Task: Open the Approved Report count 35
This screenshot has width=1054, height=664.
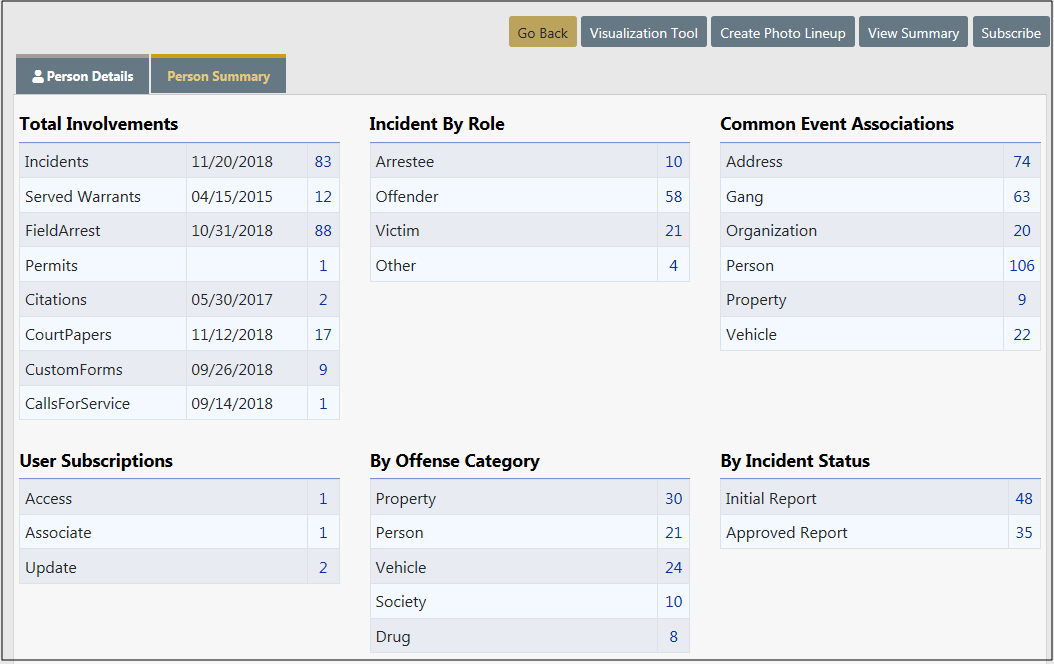Action: (1023, 532)
